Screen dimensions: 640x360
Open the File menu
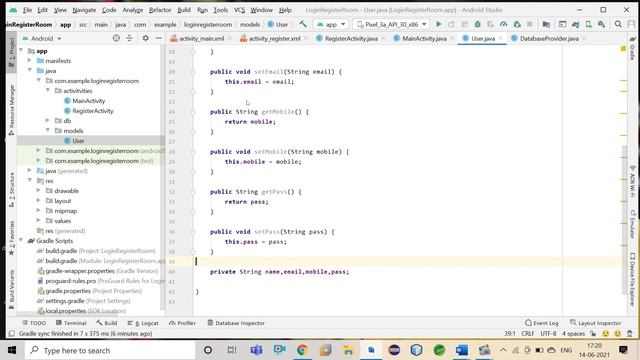click(x=27, y=10)
